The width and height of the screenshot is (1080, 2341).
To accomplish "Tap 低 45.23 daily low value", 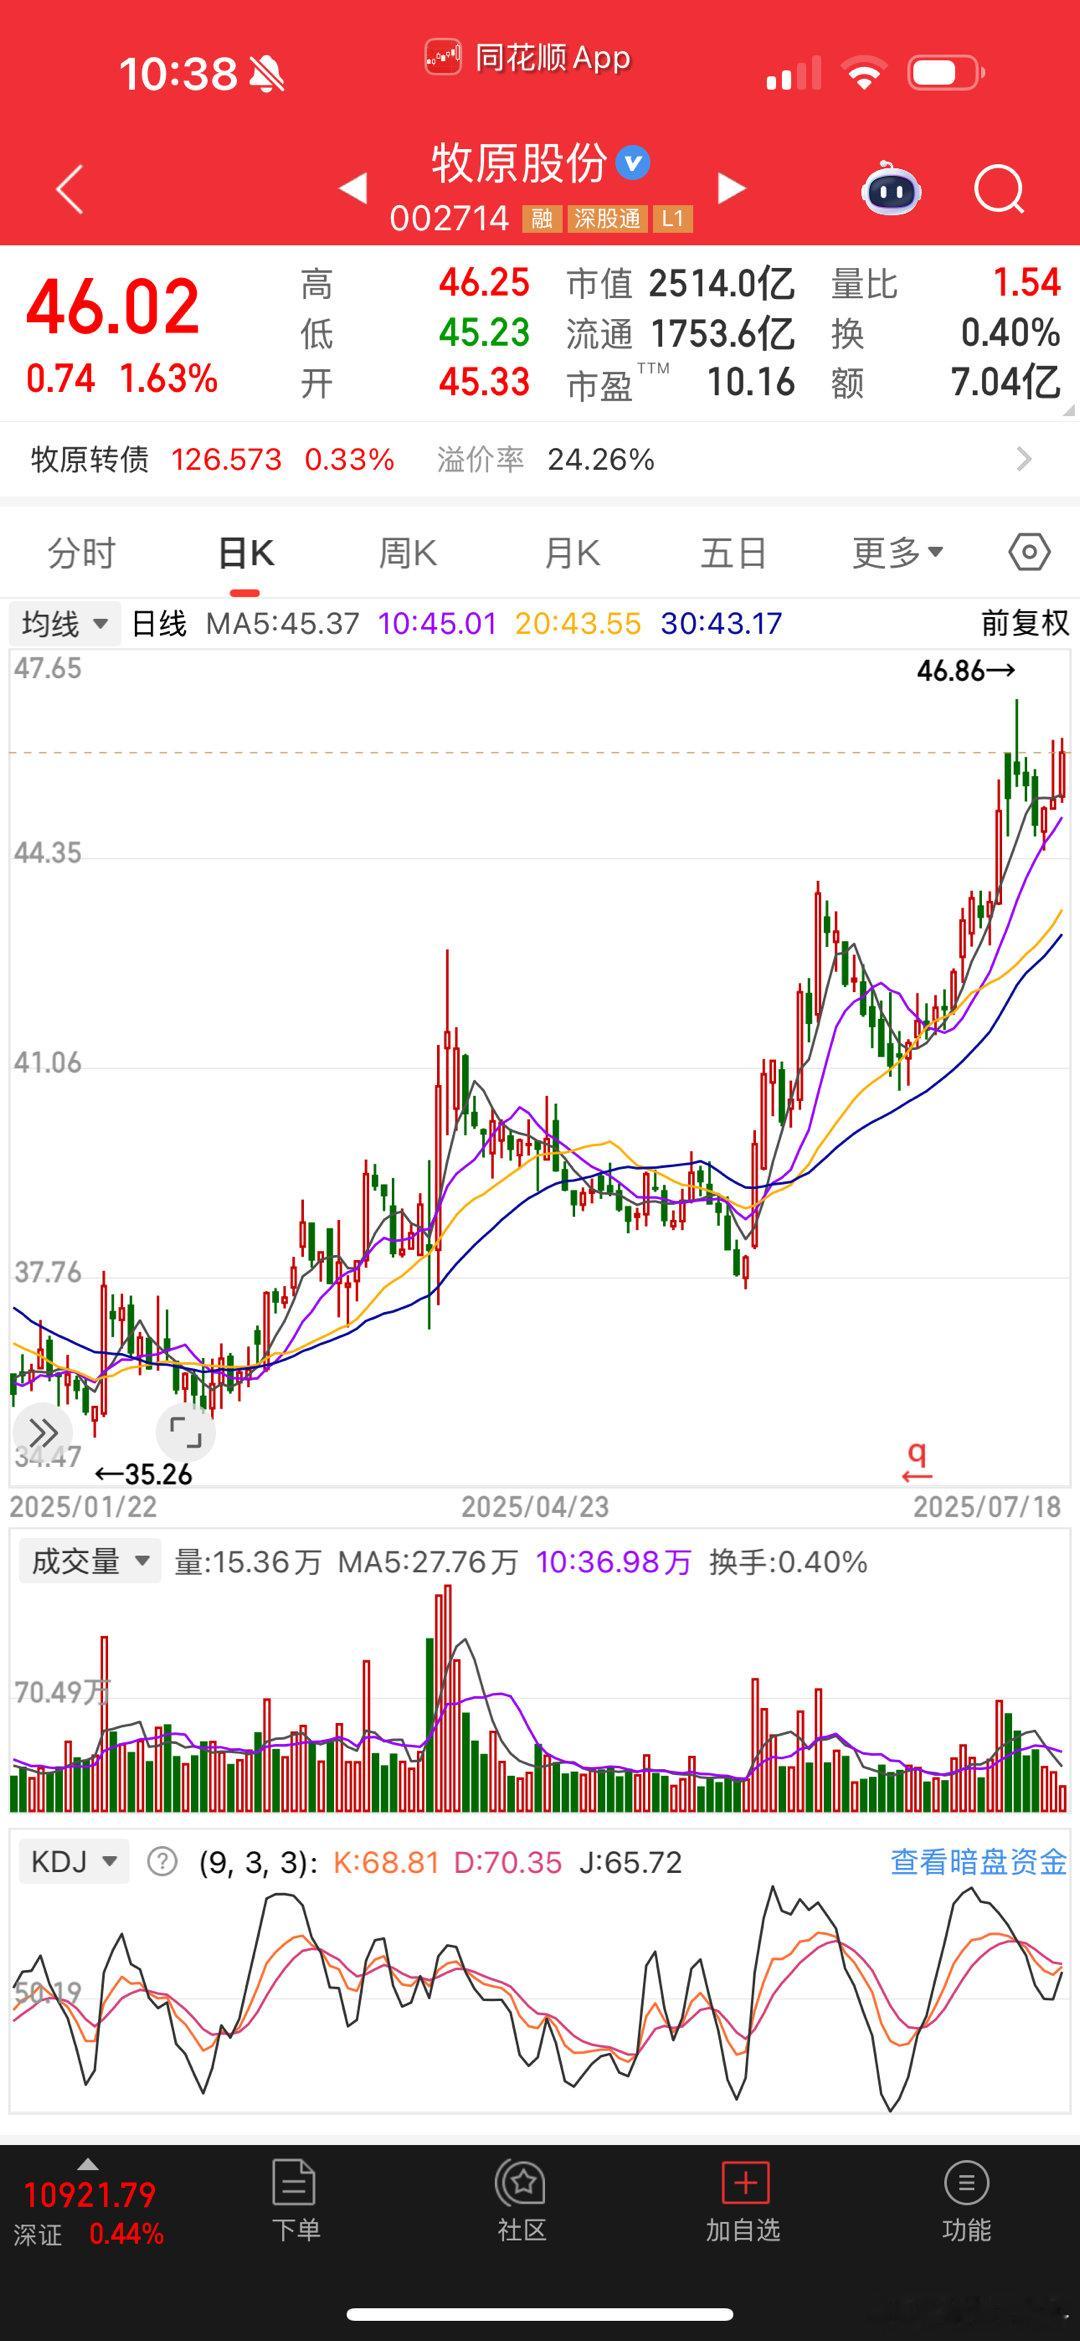I will click(484, 333).
